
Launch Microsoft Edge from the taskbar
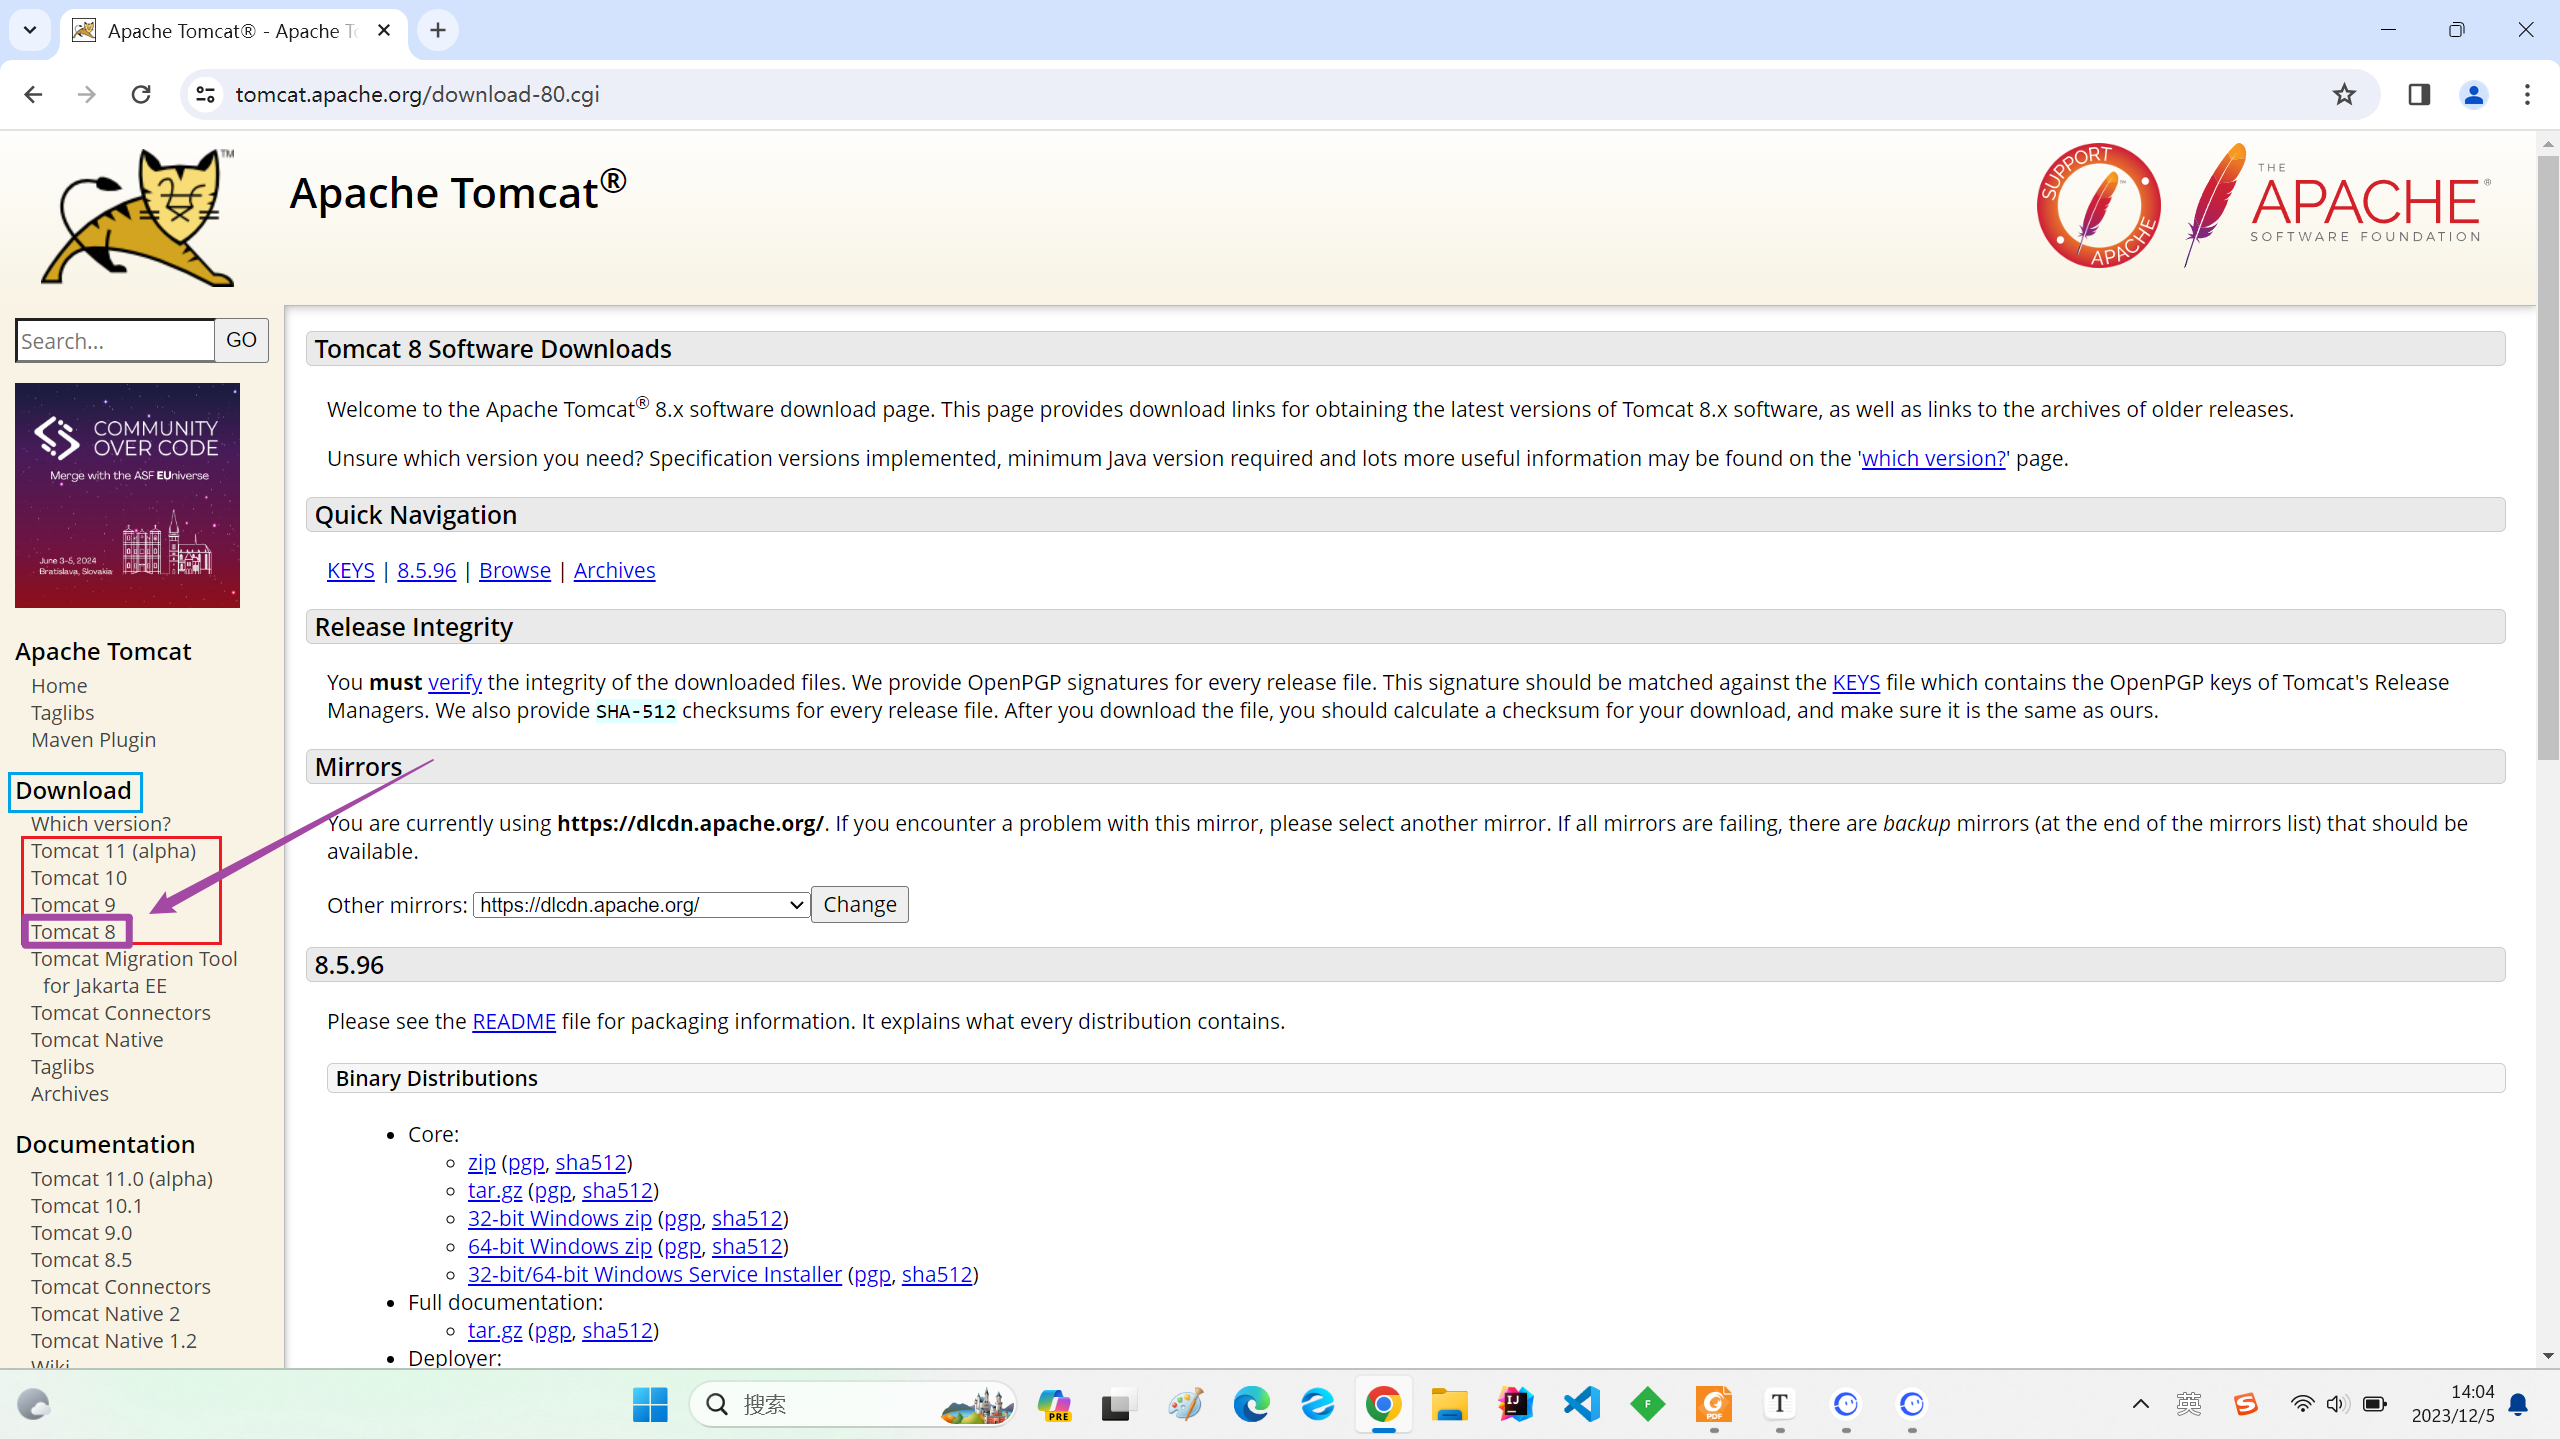[1251, 1404]
